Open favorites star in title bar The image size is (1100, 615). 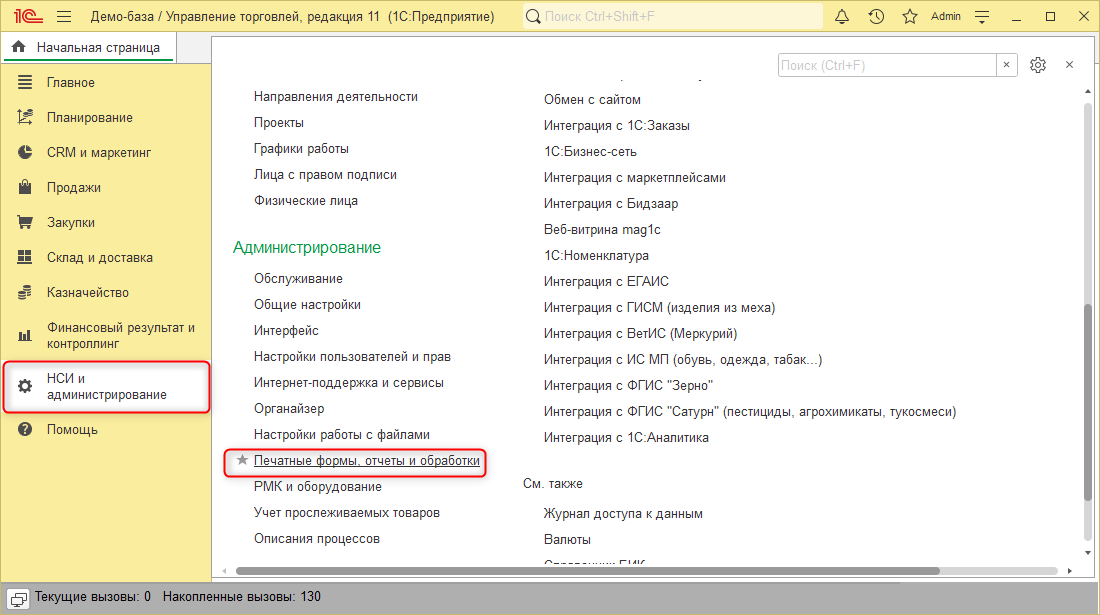point(910,17)
